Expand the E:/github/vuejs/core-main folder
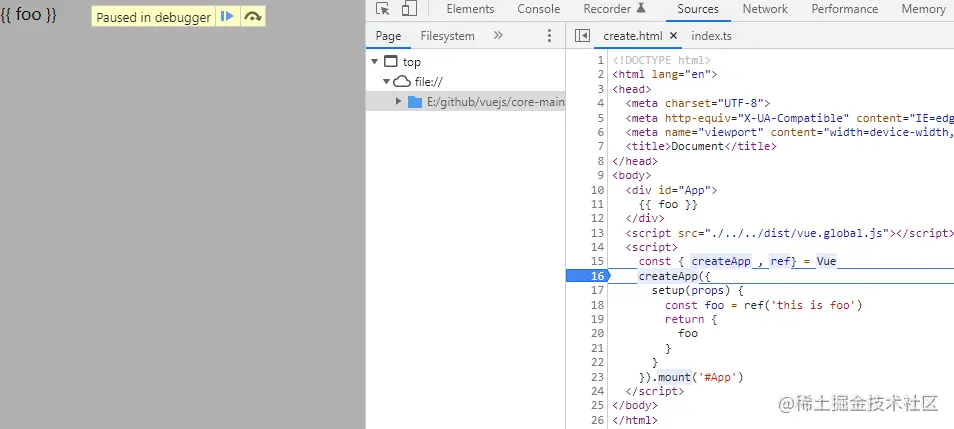Viewport: 954px width, 429px height. click(x=399, y=101)
